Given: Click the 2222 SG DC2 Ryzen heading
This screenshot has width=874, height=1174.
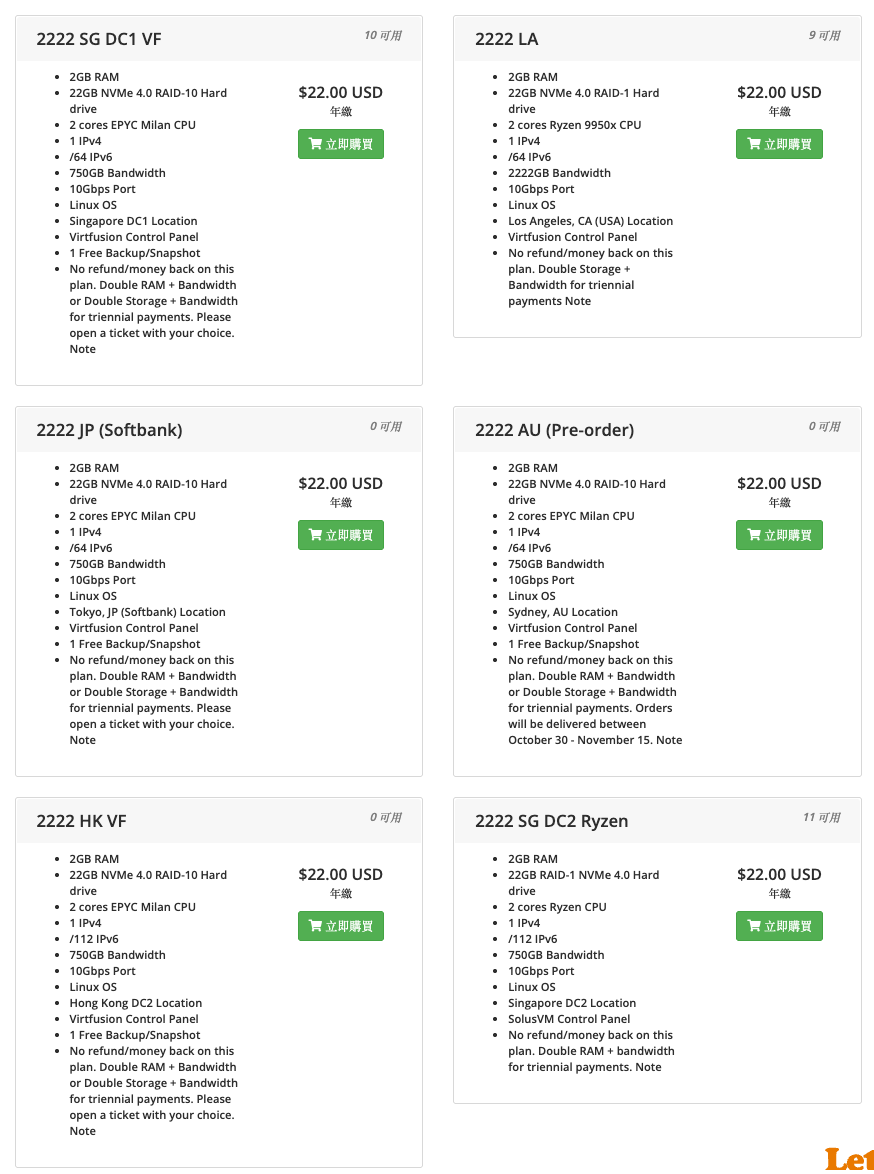Looking at the screenshot, I should 551,821.
